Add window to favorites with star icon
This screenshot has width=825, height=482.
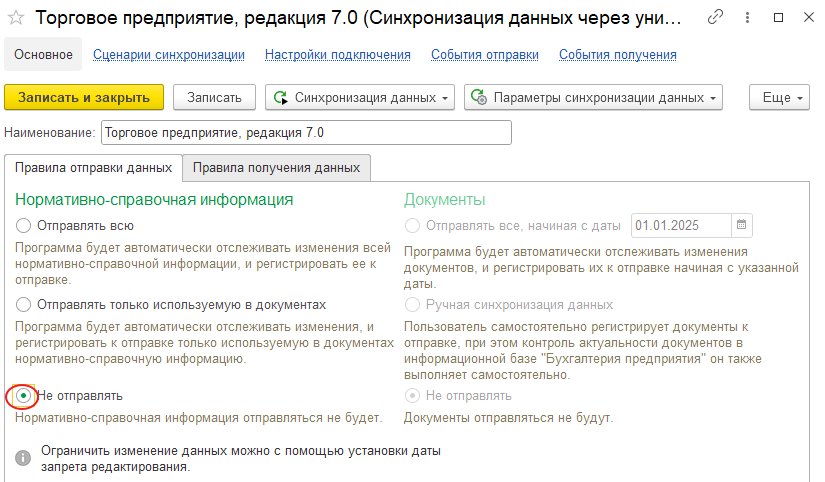(16, 18)
